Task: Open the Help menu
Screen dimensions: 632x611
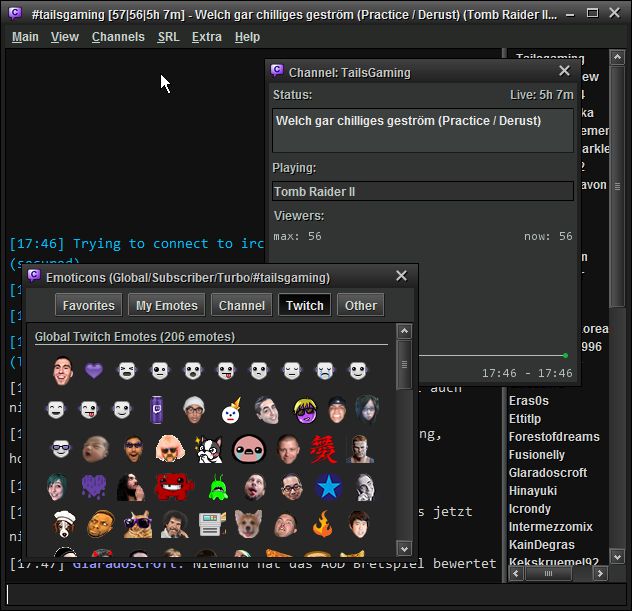Action: click(x=247, y=37)
